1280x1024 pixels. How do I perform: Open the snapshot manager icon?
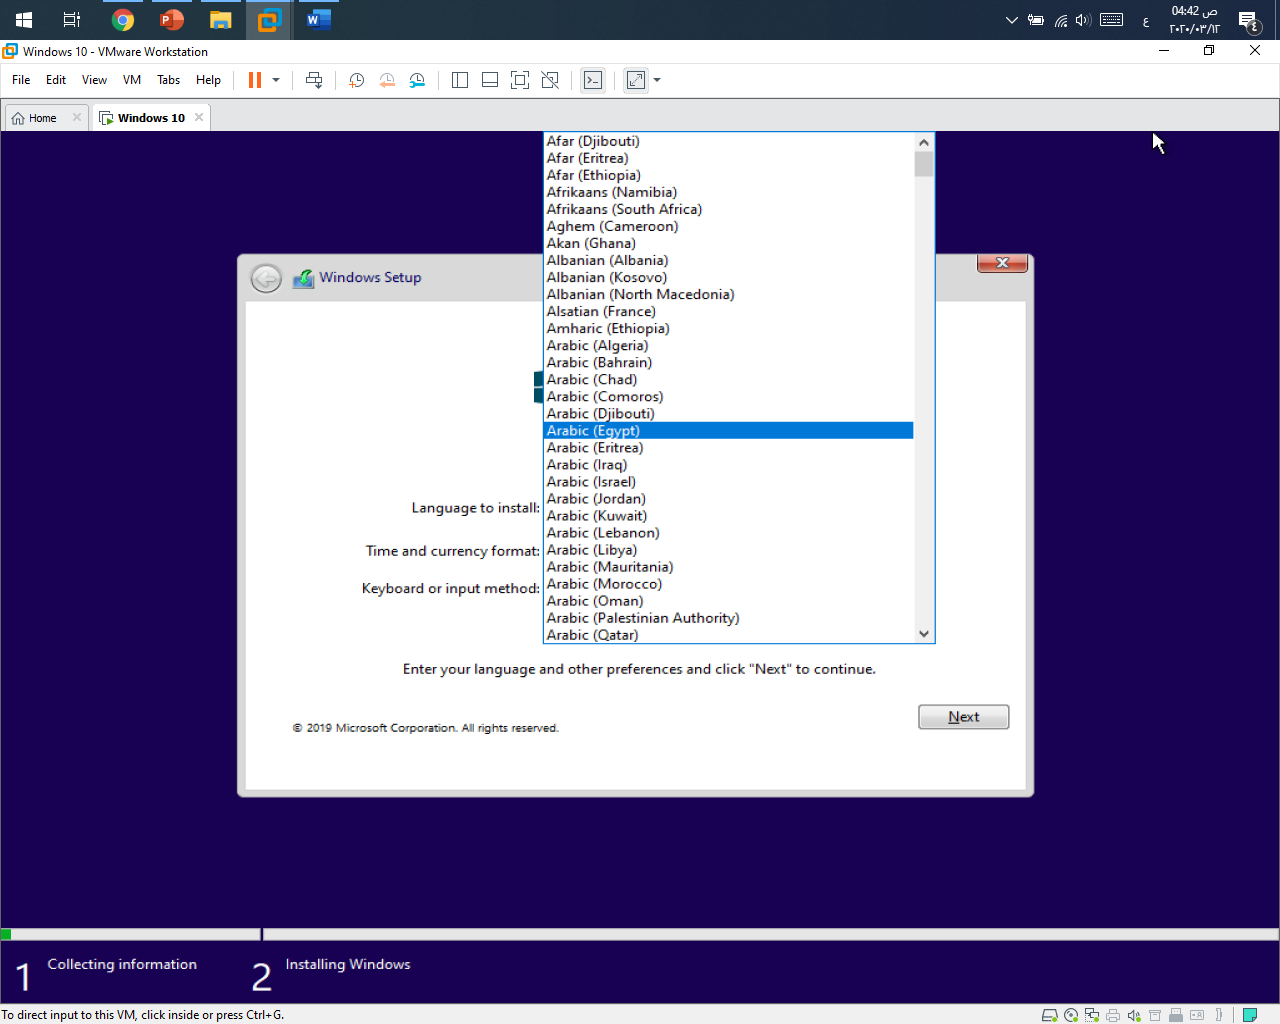417,80
